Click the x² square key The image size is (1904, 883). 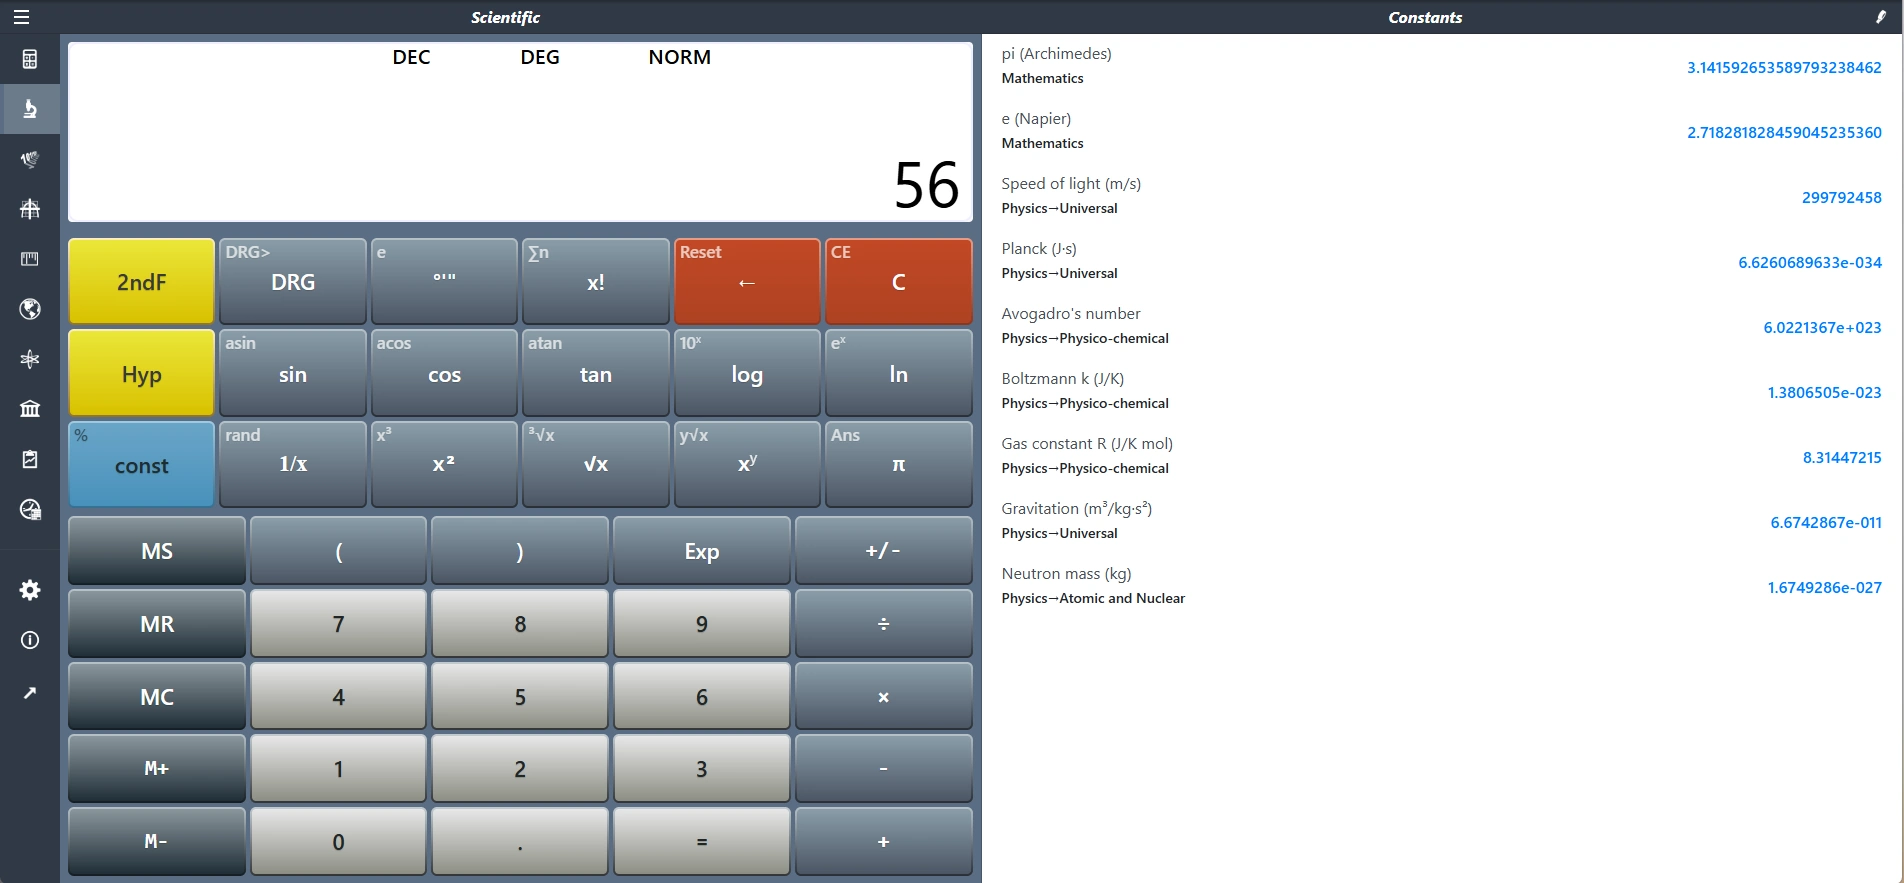444,464
